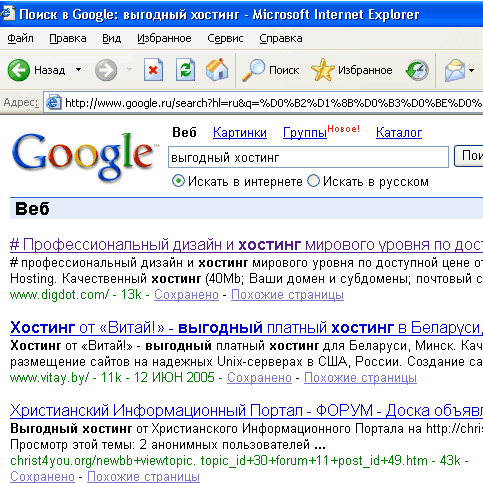Switch to the Каталог search tab
This screenshot has height=483, width=483.
pos(399,133)
